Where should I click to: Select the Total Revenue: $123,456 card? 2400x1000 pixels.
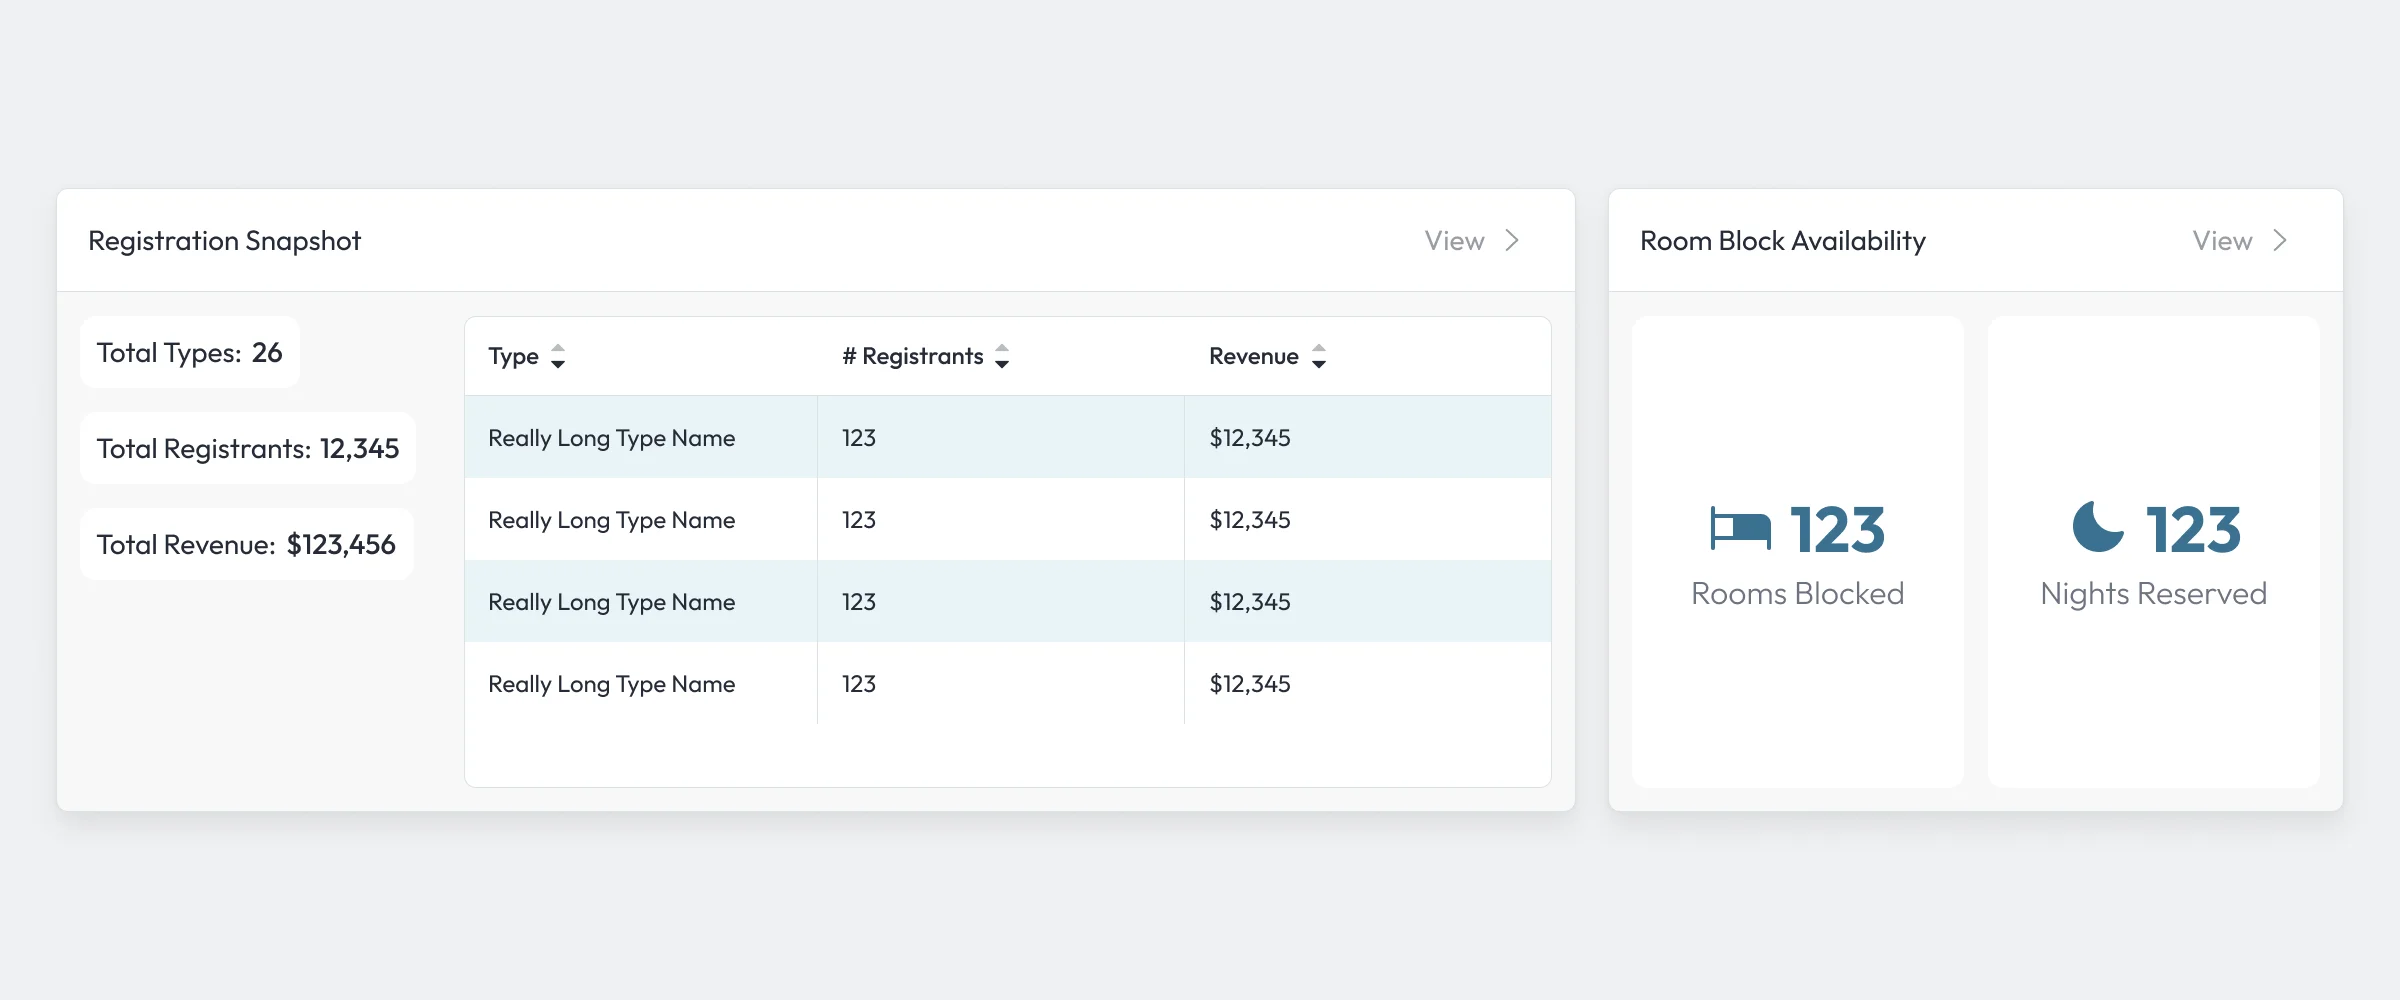point(247,544)
